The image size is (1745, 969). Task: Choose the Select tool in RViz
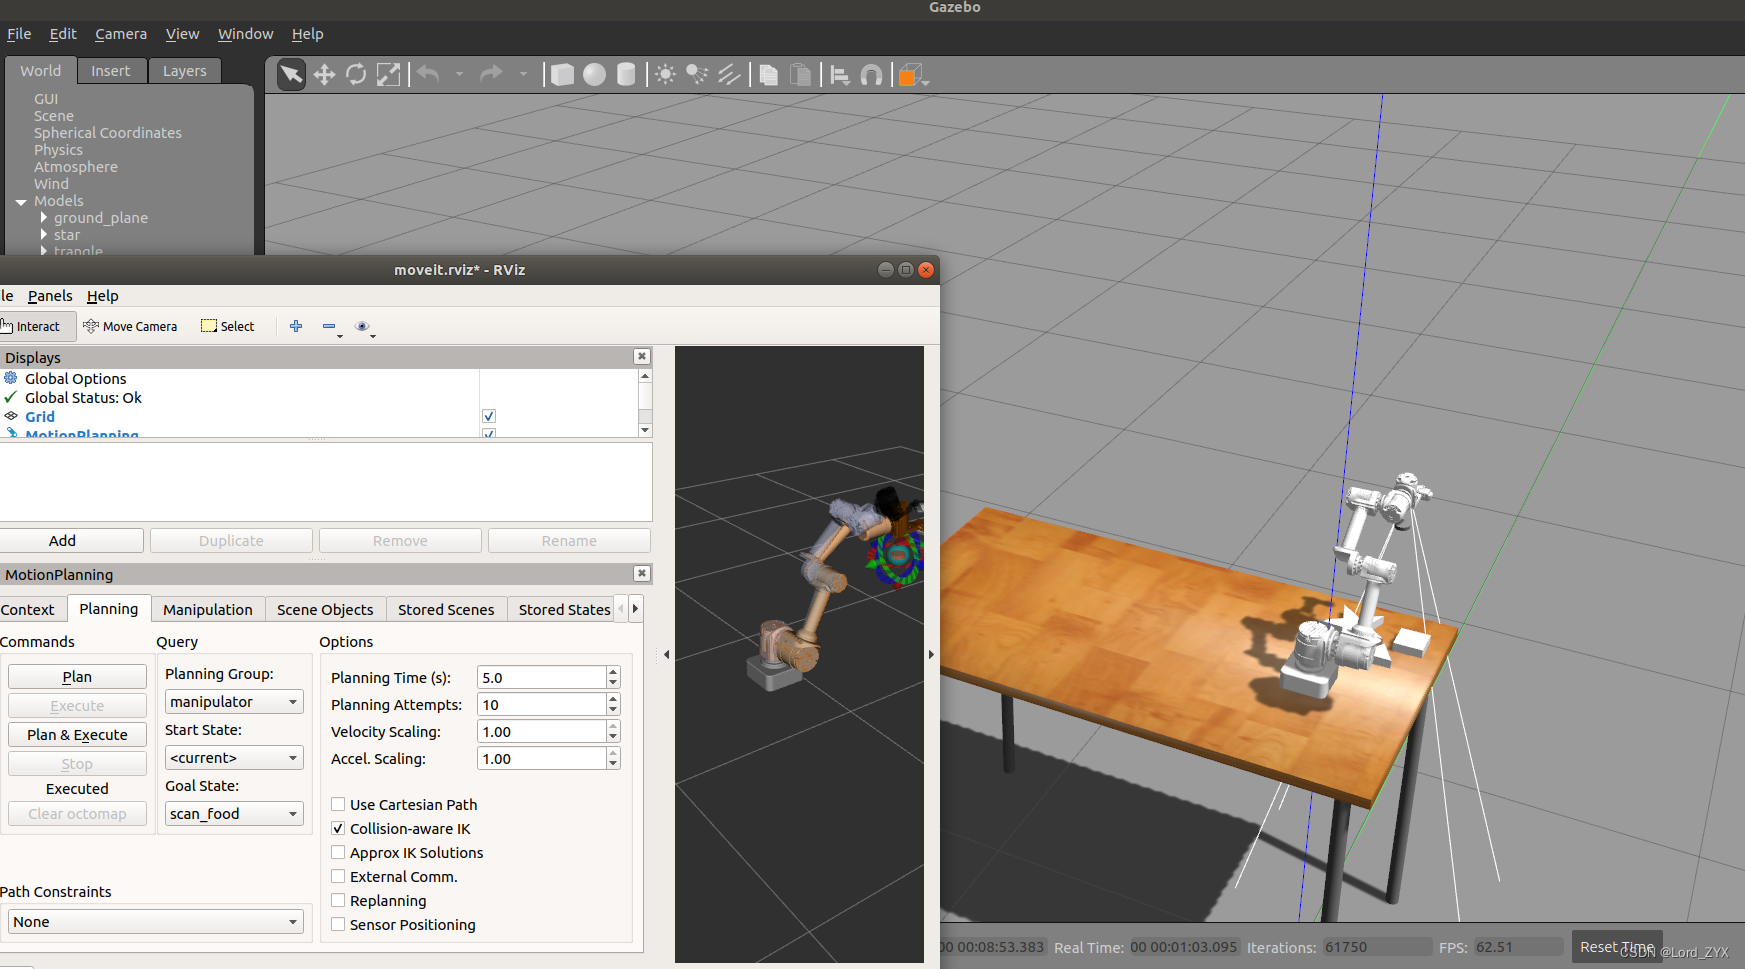(228, 326)
